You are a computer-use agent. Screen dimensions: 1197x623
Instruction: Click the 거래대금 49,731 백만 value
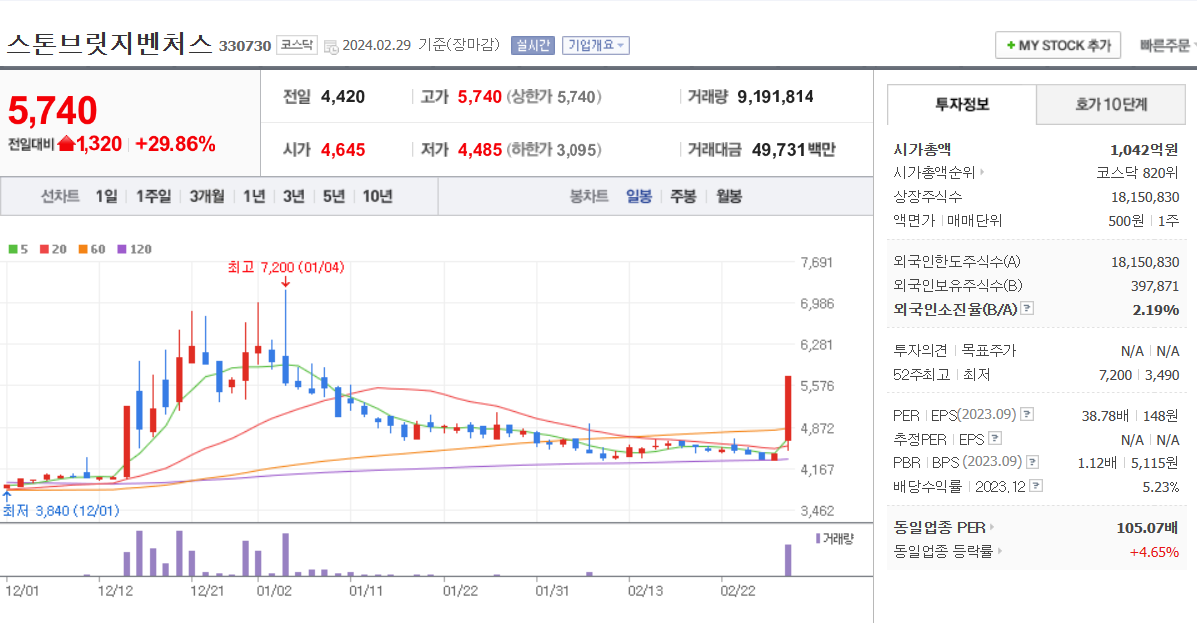[793, 150]
